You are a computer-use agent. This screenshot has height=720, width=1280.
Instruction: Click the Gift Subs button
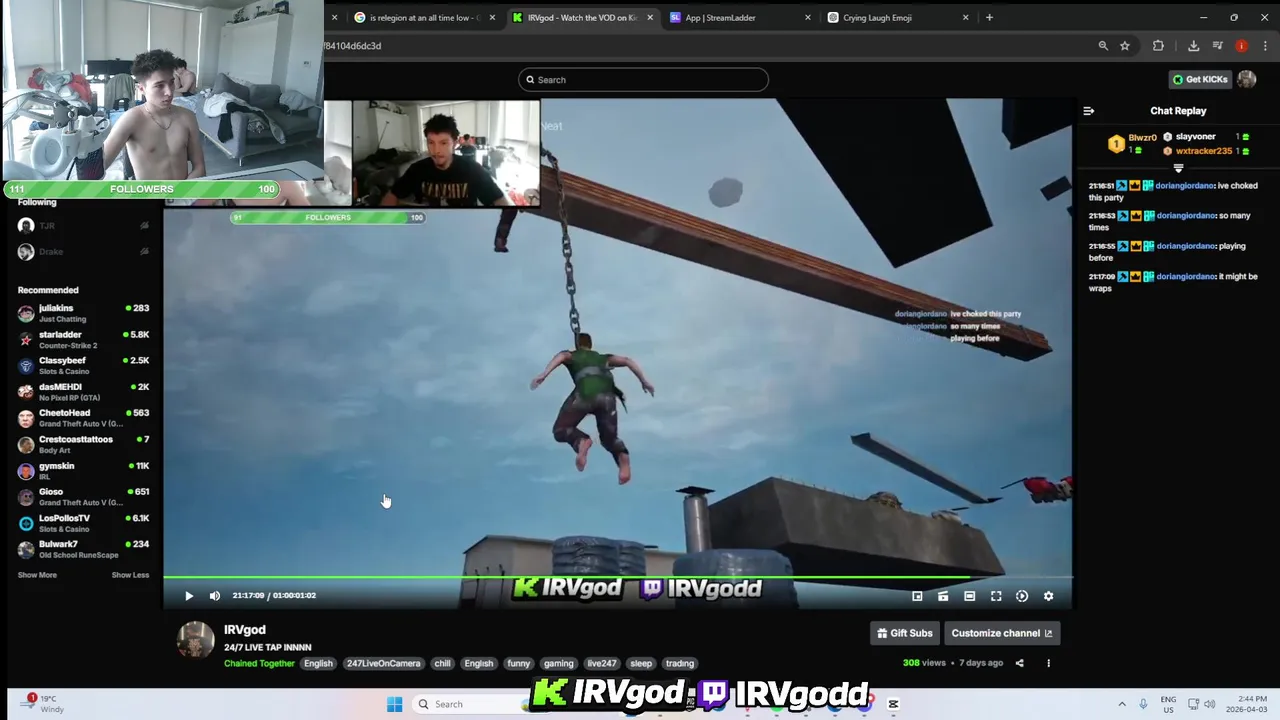tap(904, 633)
